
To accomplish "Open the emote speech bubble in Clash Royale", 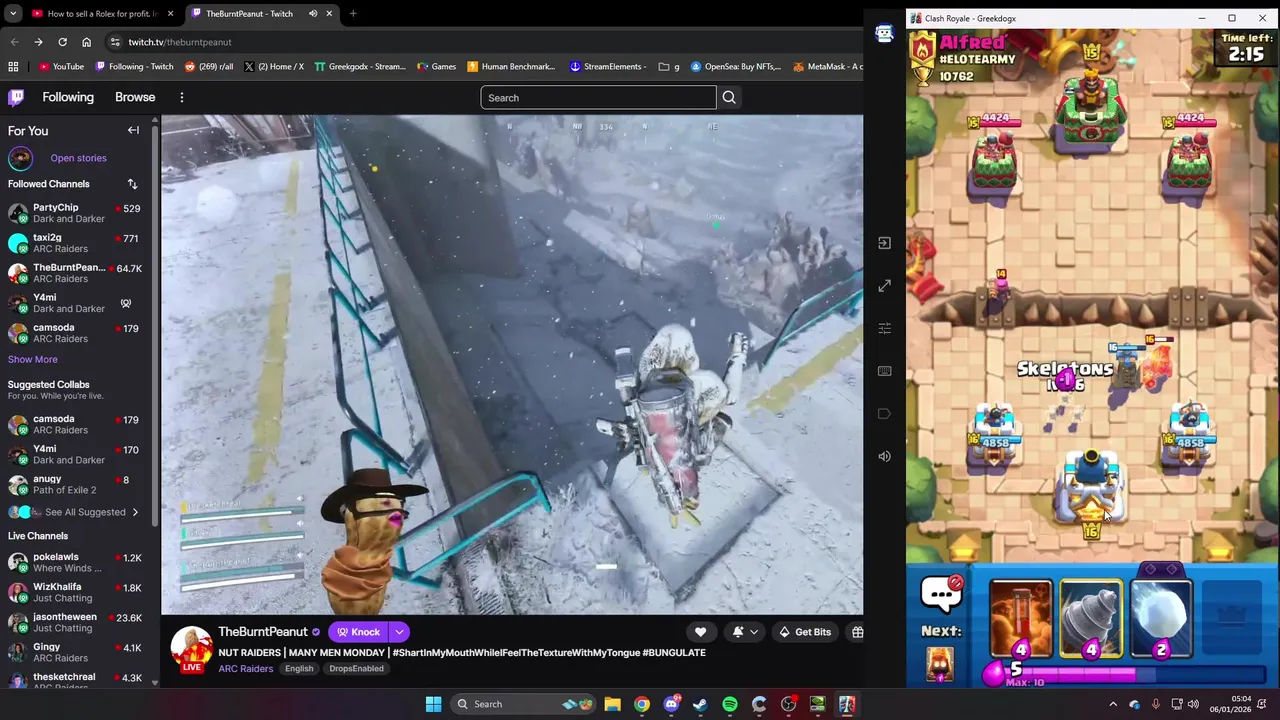I will (941, 594).
